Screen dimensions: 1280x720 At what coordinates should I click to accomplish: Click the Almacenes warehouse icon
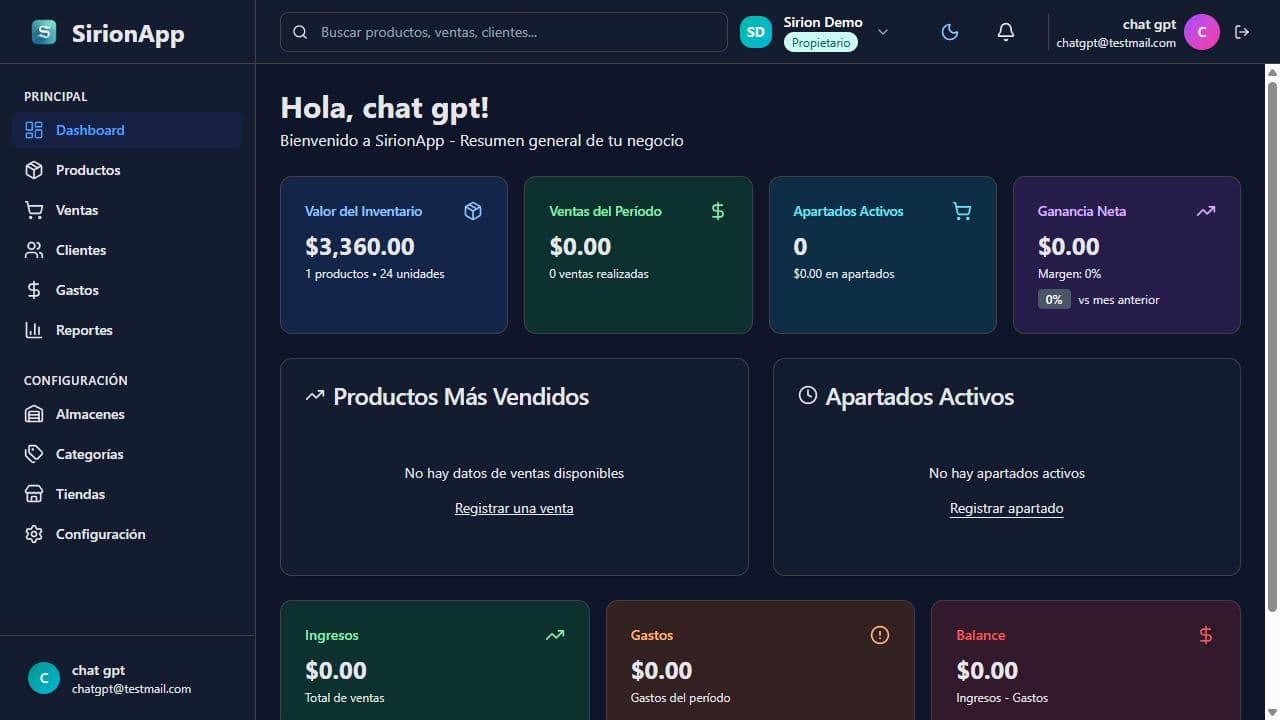pyautogui.click(x=34, y=414)
